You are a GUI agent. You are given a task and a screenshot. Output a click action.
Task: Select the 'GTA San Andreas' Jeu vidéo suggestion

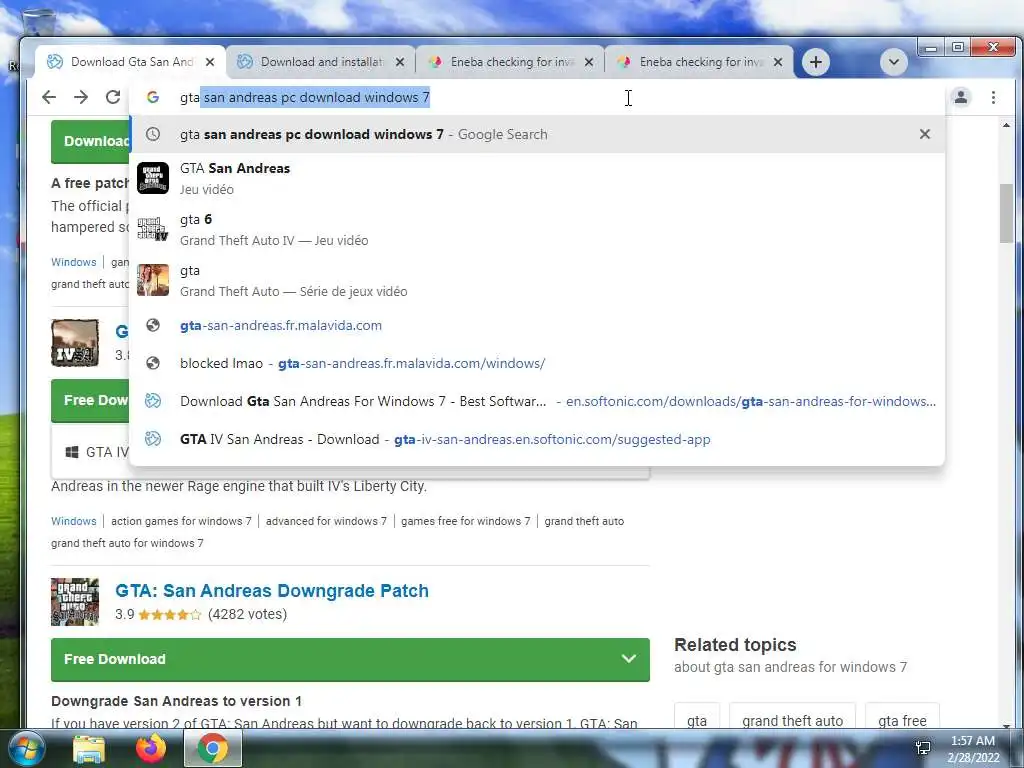point(537,178)
